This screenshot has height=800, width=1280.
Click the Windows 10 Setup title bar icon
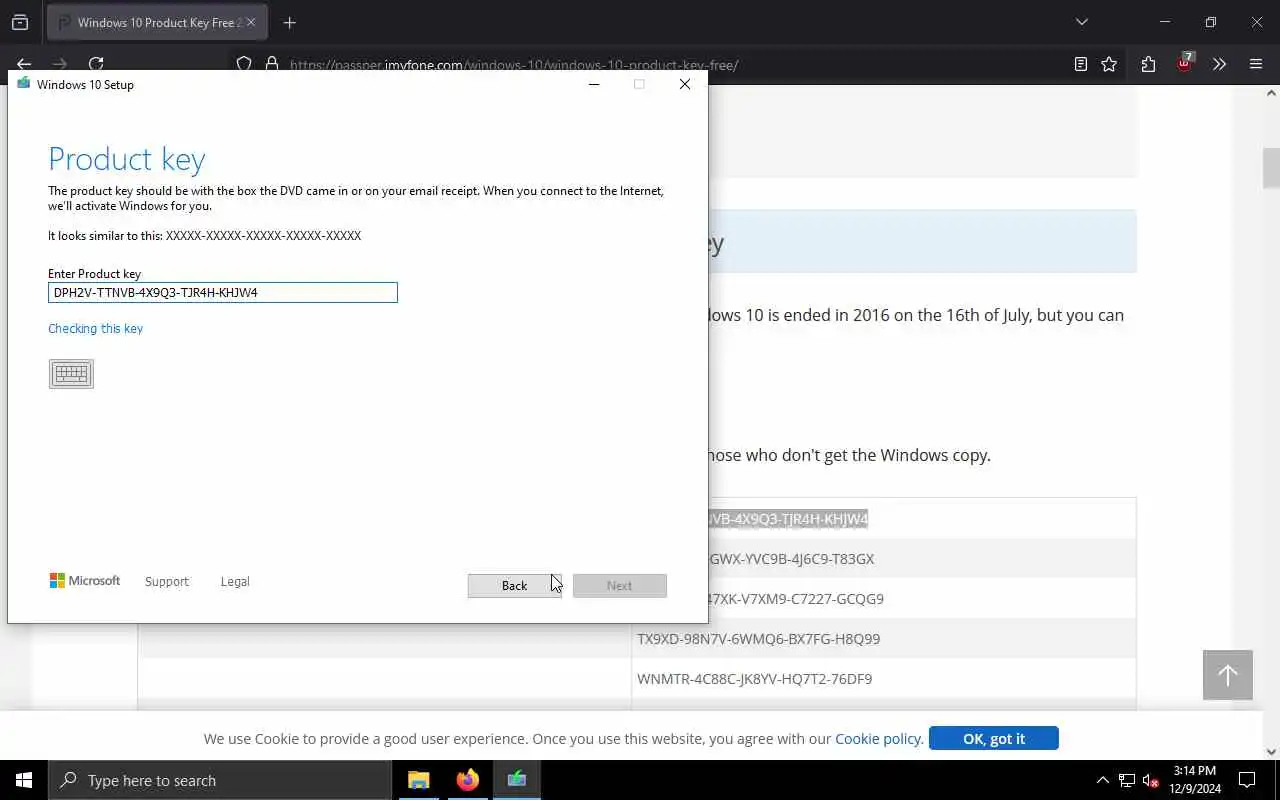[24, 84]
